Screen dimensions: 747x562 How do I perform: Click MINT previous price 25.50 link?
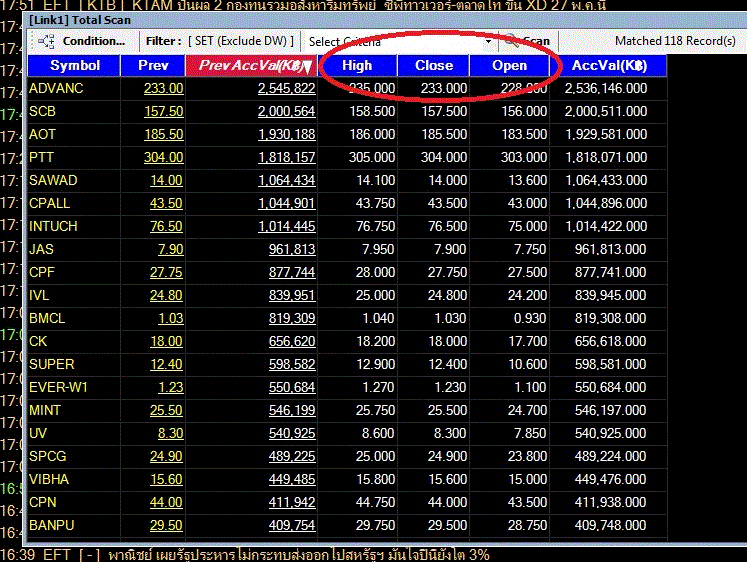166,410
